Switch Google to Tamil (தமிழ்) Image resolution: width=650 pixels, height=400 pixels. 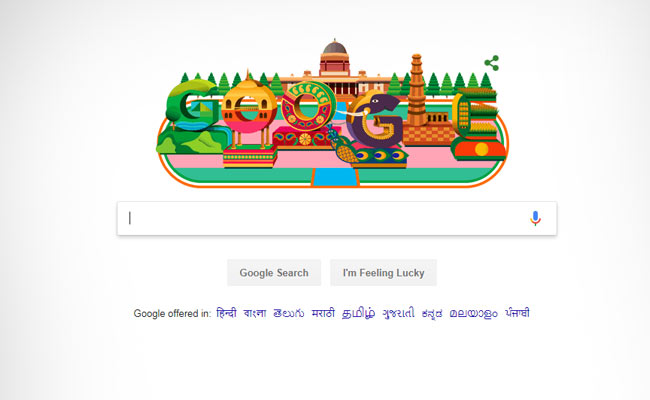click(x=359, y=313)
